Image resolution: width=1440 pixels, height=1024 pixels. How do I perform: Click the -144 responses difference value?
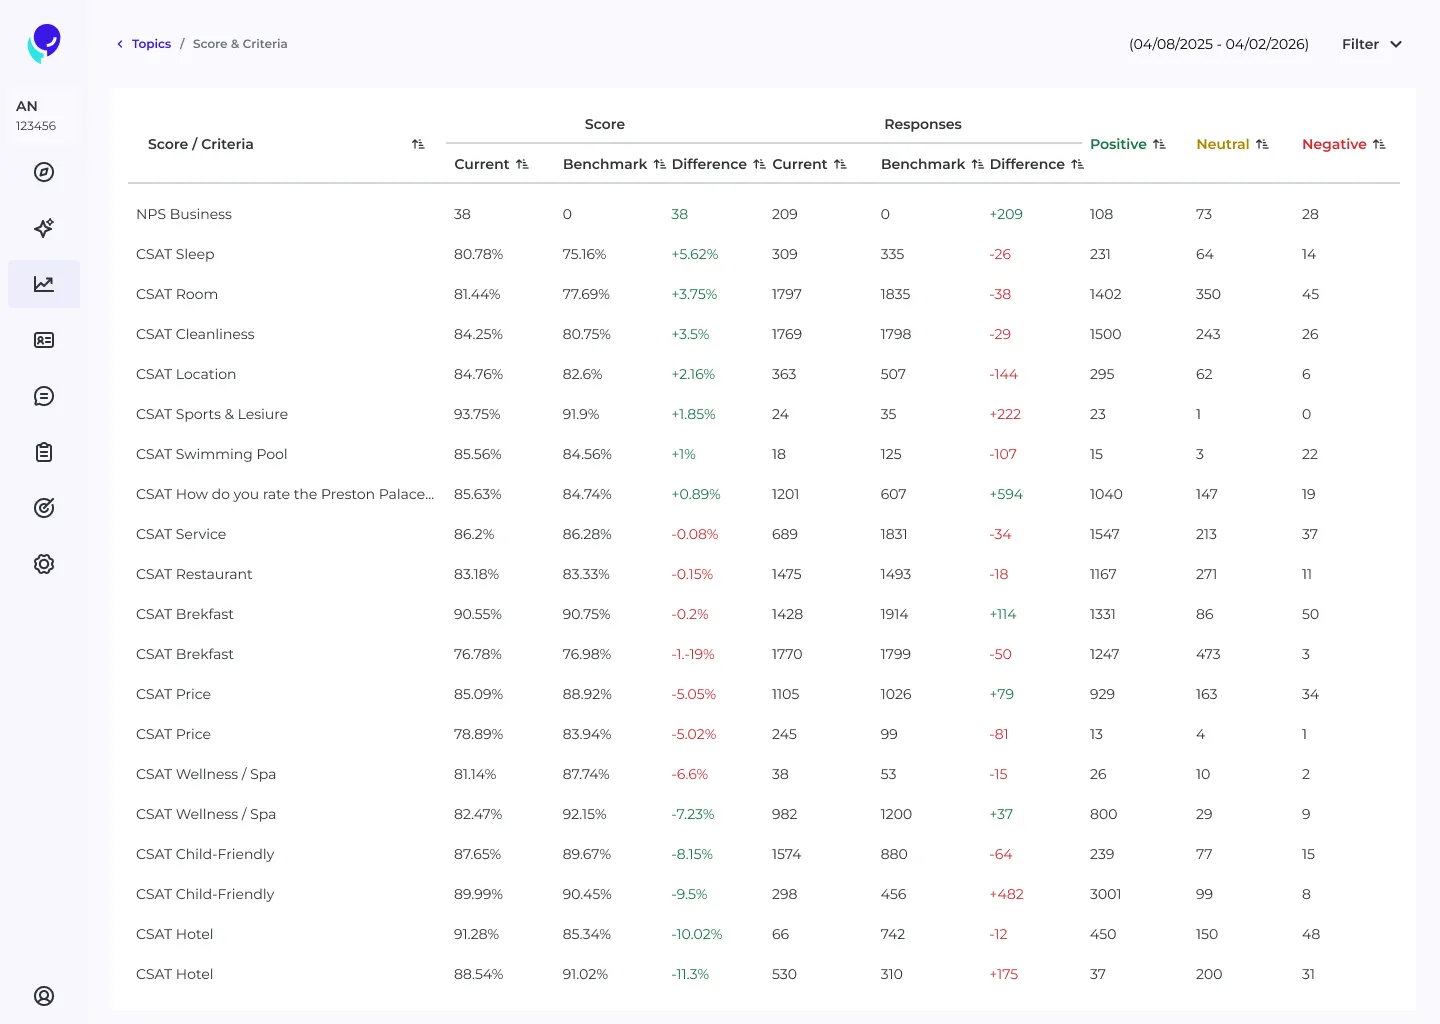(1003, 374)
